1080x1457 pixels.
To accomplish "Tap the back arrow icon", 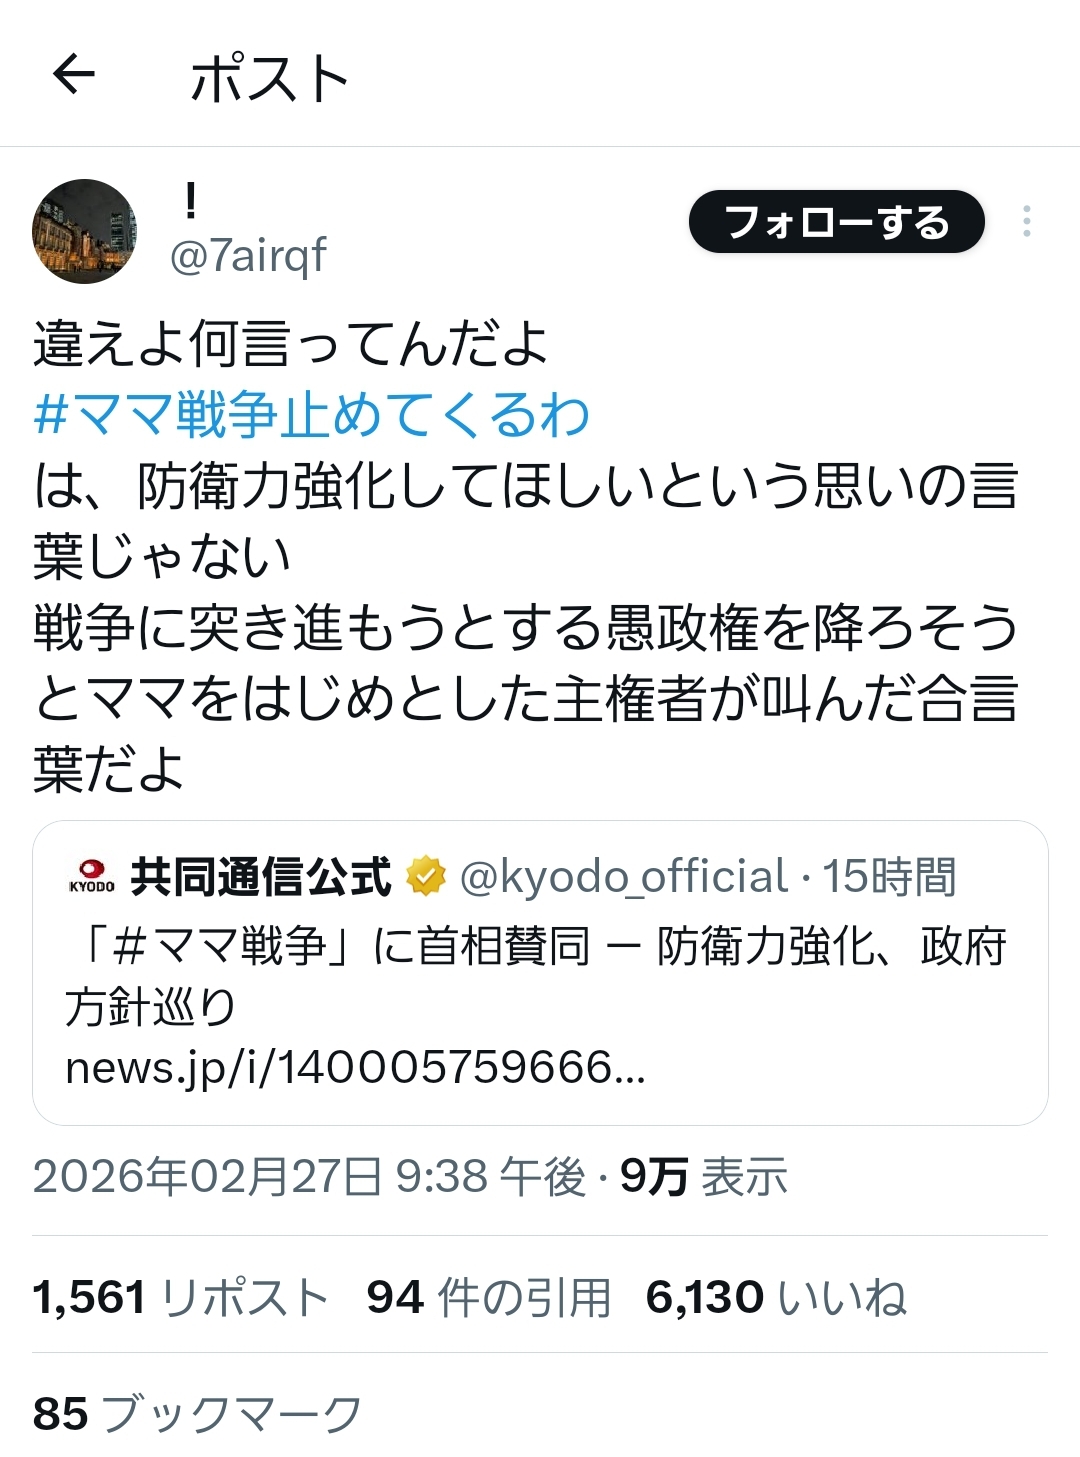I will tap(73, 74).
